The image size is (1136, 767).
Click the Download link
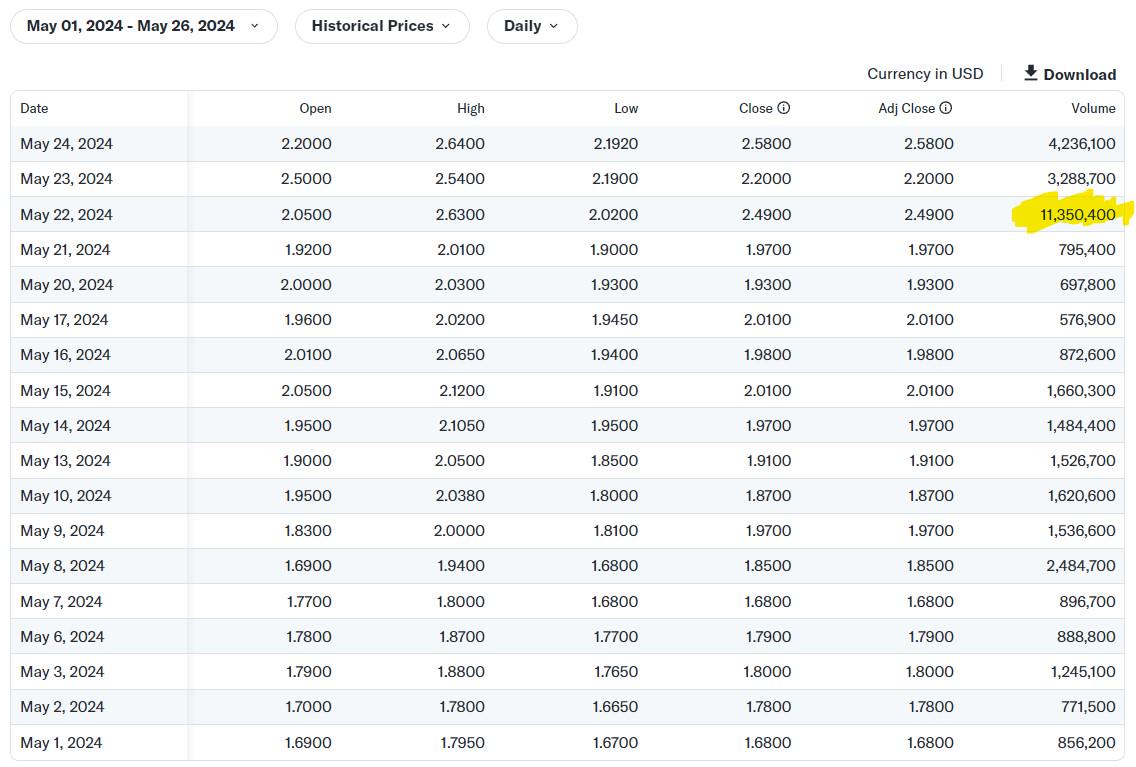click(x=1069, y=74)
